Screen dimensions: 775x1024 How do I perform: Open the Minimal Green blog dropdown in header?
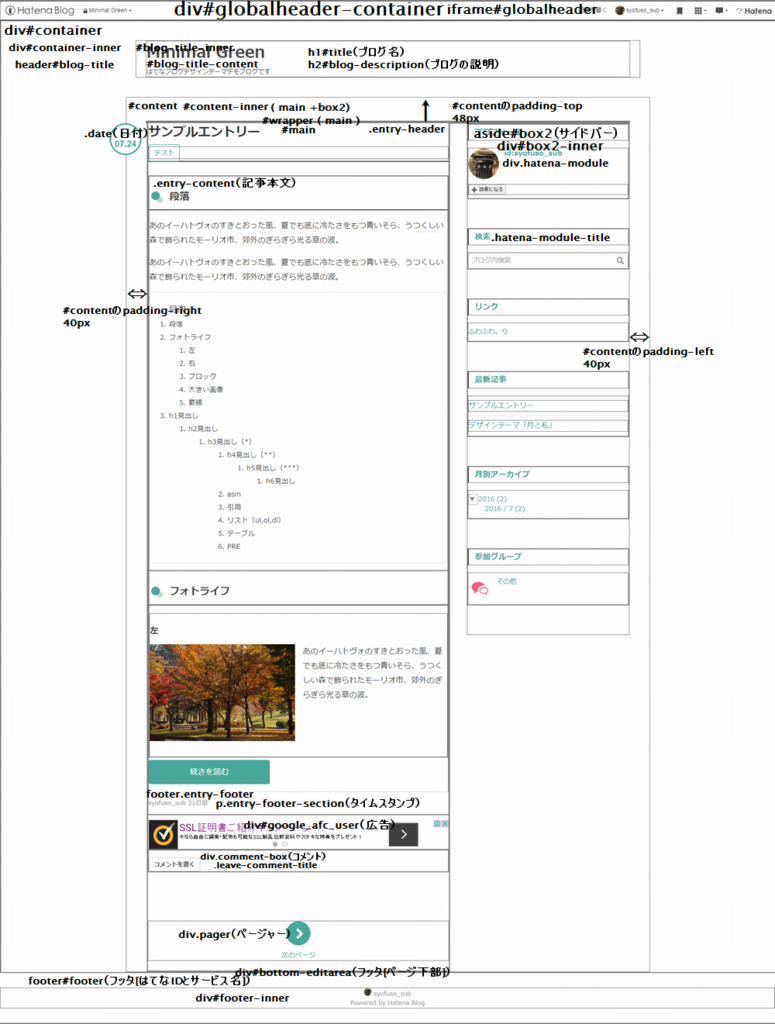[107, 10]
